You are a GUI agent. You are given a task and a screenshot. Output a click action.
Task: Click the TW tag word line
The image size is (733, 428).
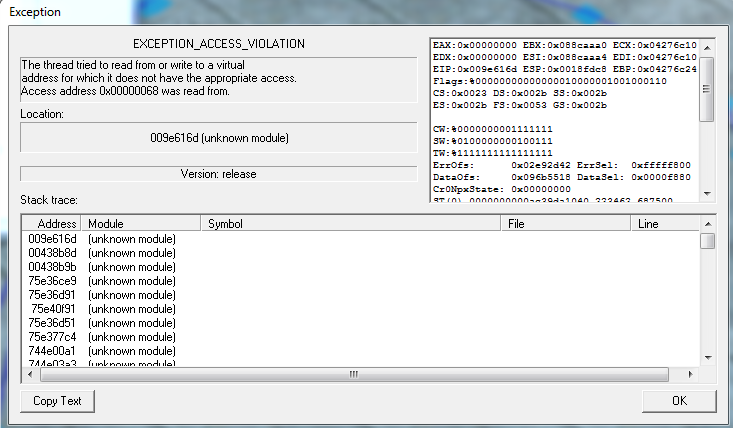coord(493,153)
